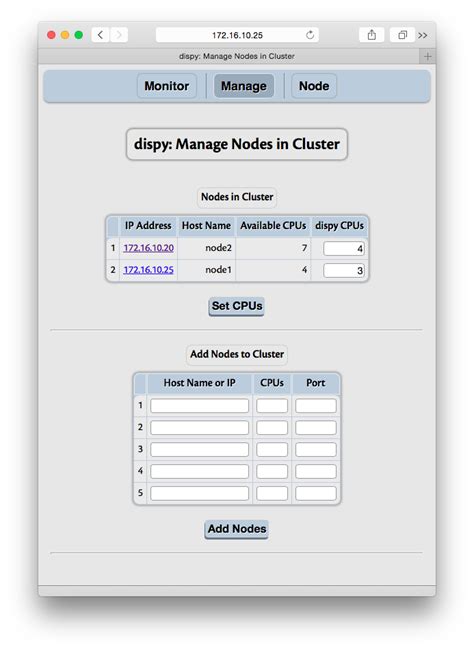474x651 pixels.
Task: Open the 172.16.10.25 node link
Action: click(149, 270)
